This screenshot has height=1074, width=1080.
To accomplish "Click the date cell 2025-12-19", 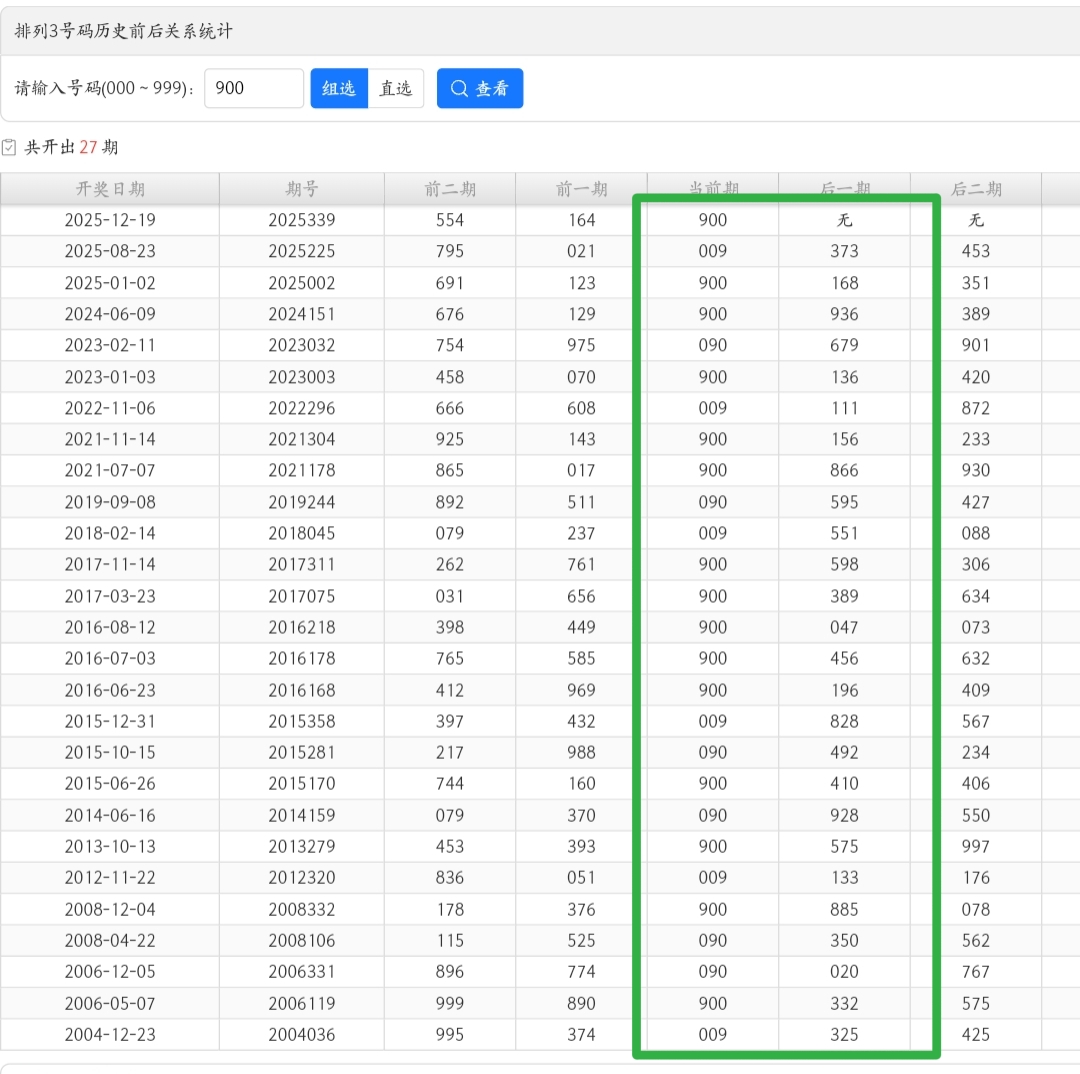I will pyautogui.click(x=110, y=220).
